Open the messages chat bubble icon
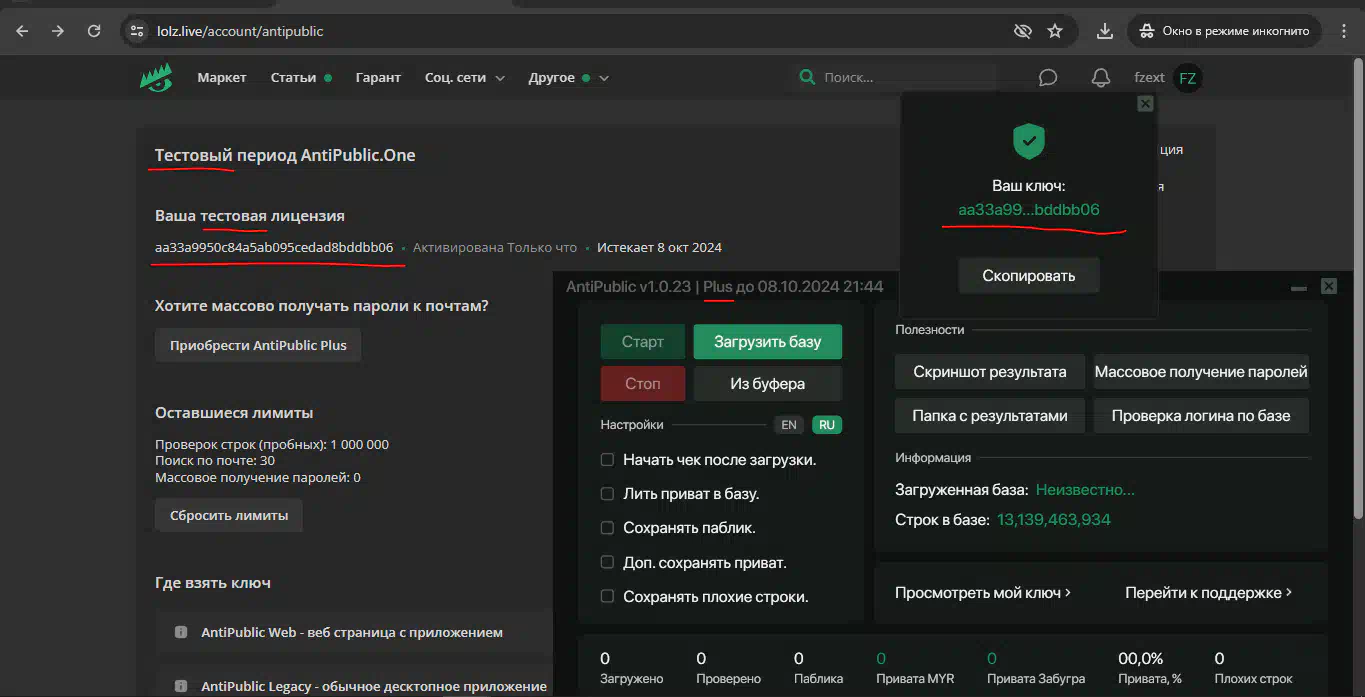Screen dimensions: 1365x697 click(x=1048, y=78)
